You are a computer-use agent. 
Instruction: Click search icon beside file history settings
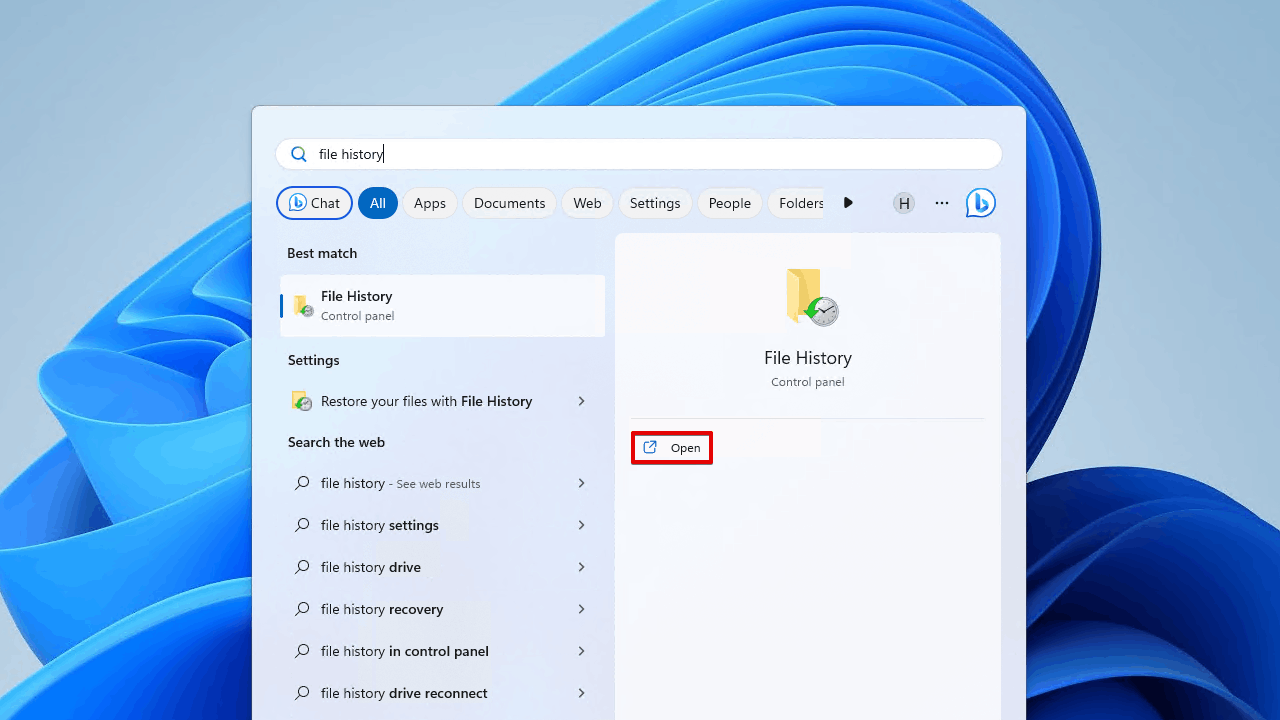click(x=302, y=525)
